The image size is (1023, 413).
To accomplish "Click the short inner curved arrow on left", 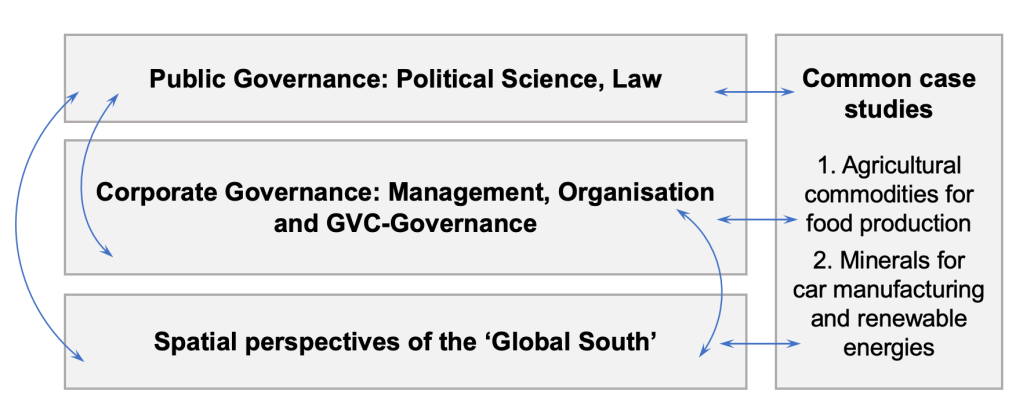I will click(90, 175).
